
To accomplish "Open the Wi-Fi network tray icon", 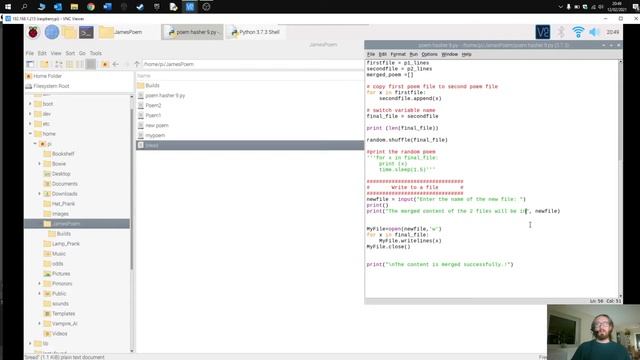I will click(578, 32).
